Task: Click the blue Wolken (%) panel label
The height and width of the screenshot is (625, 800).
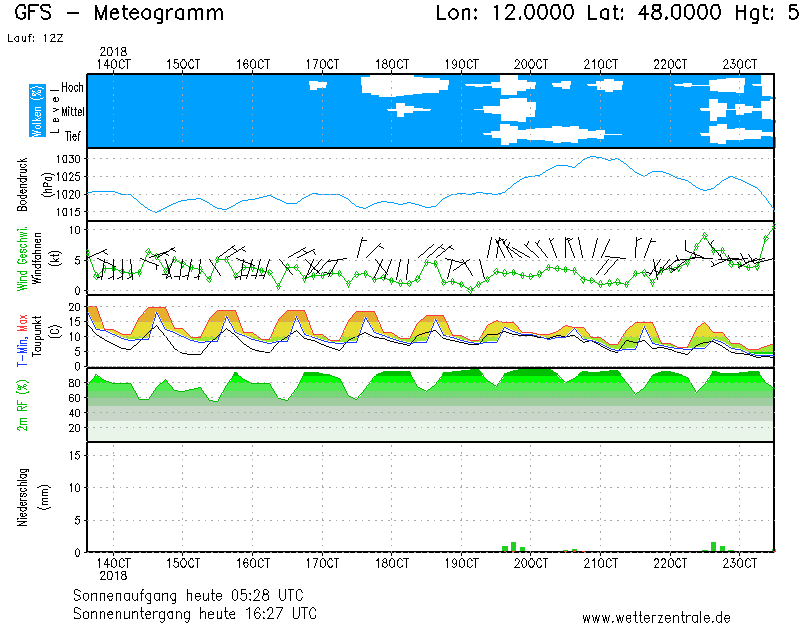Action: (x=37, y=111)
